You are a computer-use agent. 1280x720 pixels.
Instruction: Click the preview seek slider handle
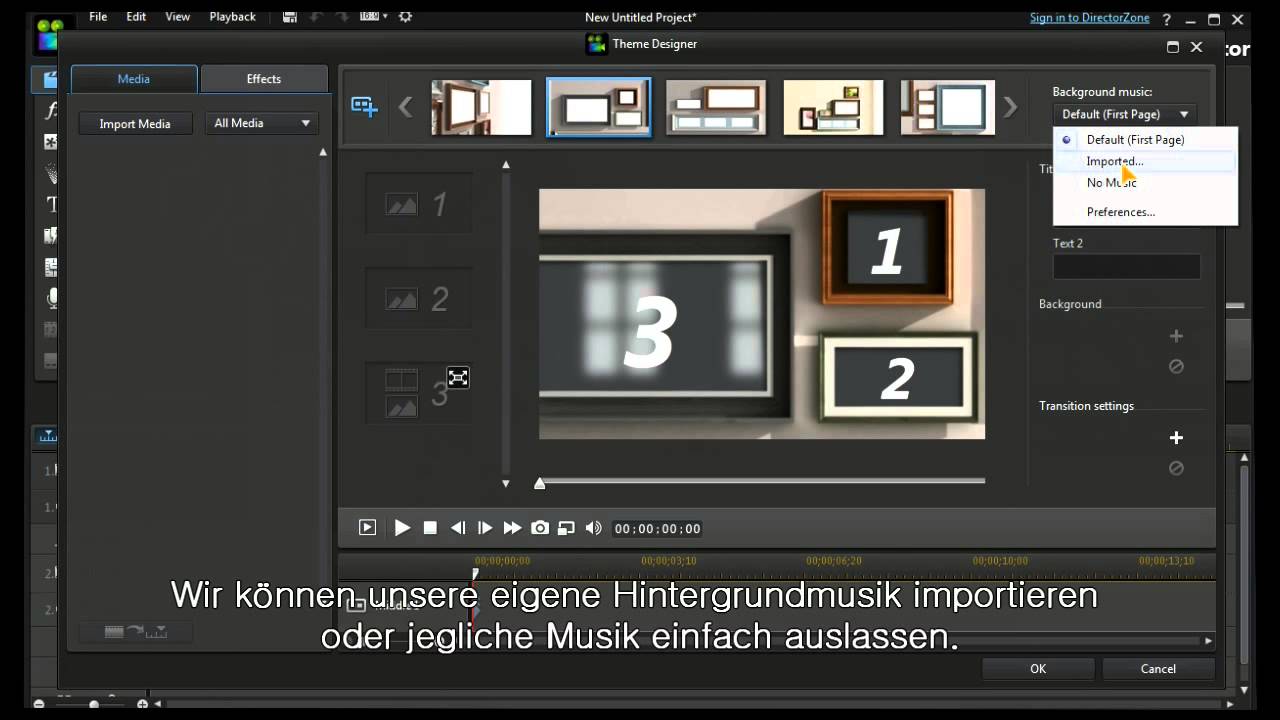(x=540, y=483)
